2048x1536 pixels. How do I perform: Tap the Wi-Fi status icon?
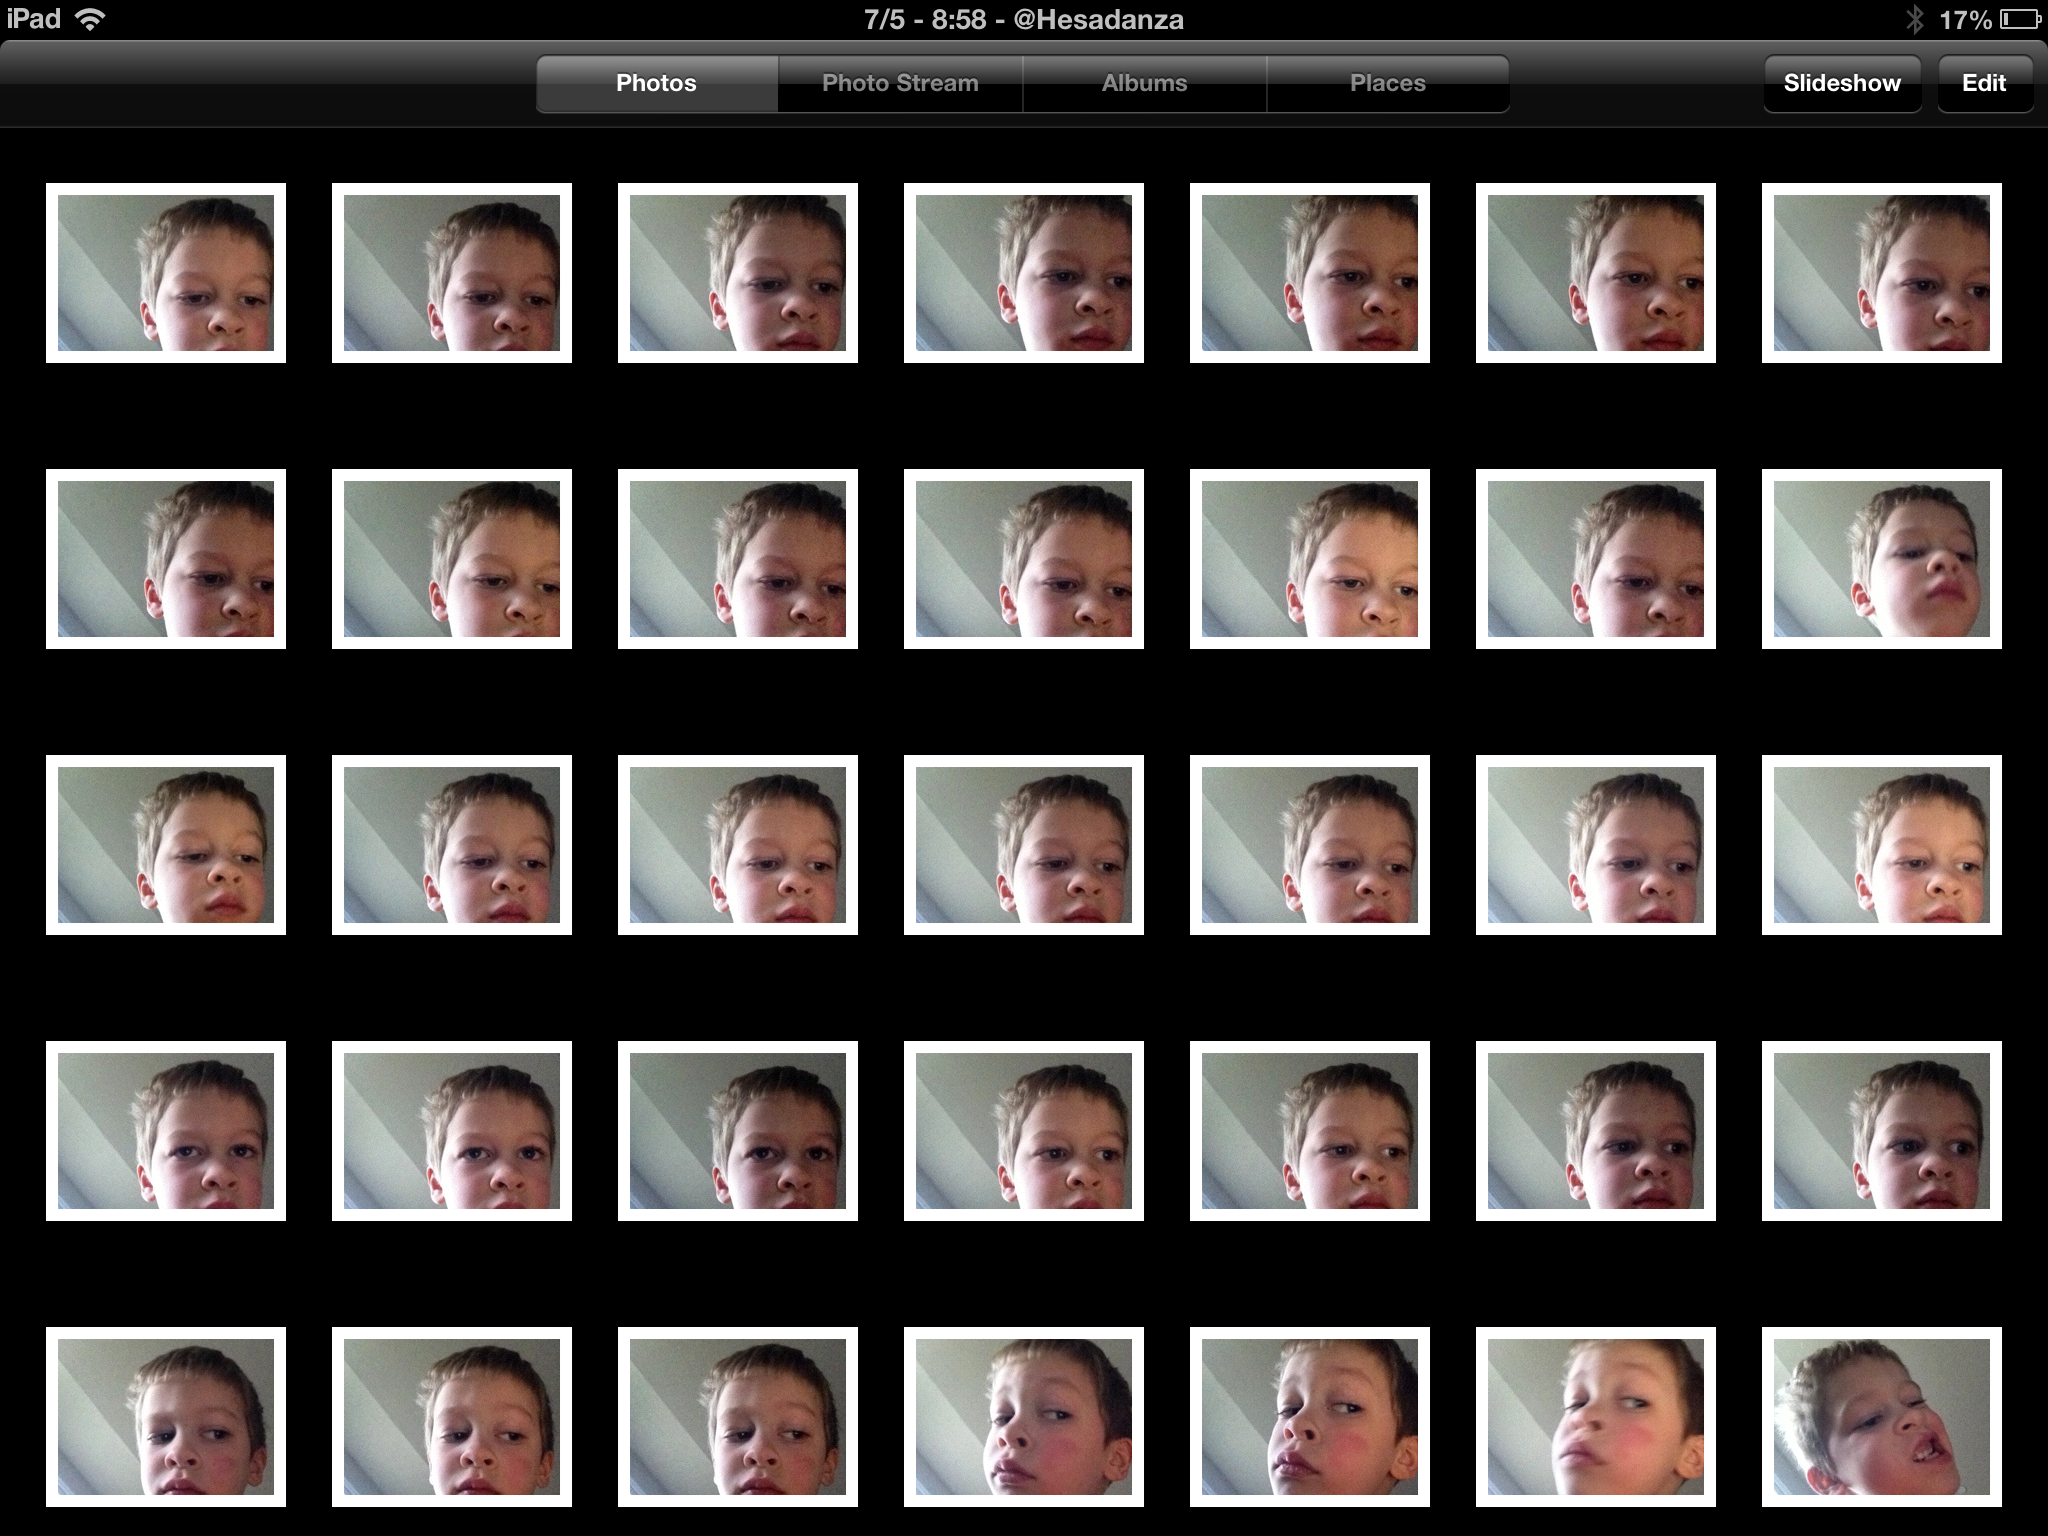tap(90, 20)
